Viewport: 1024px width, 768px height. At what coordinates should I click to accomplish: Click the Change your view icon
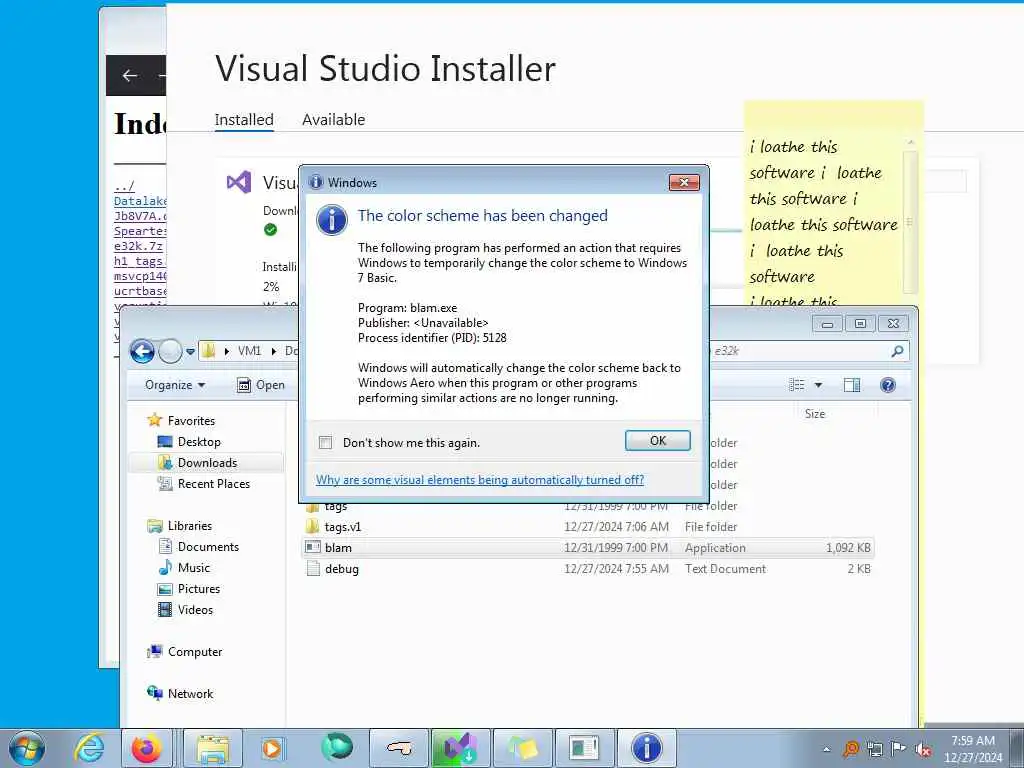tap(797, 385)
